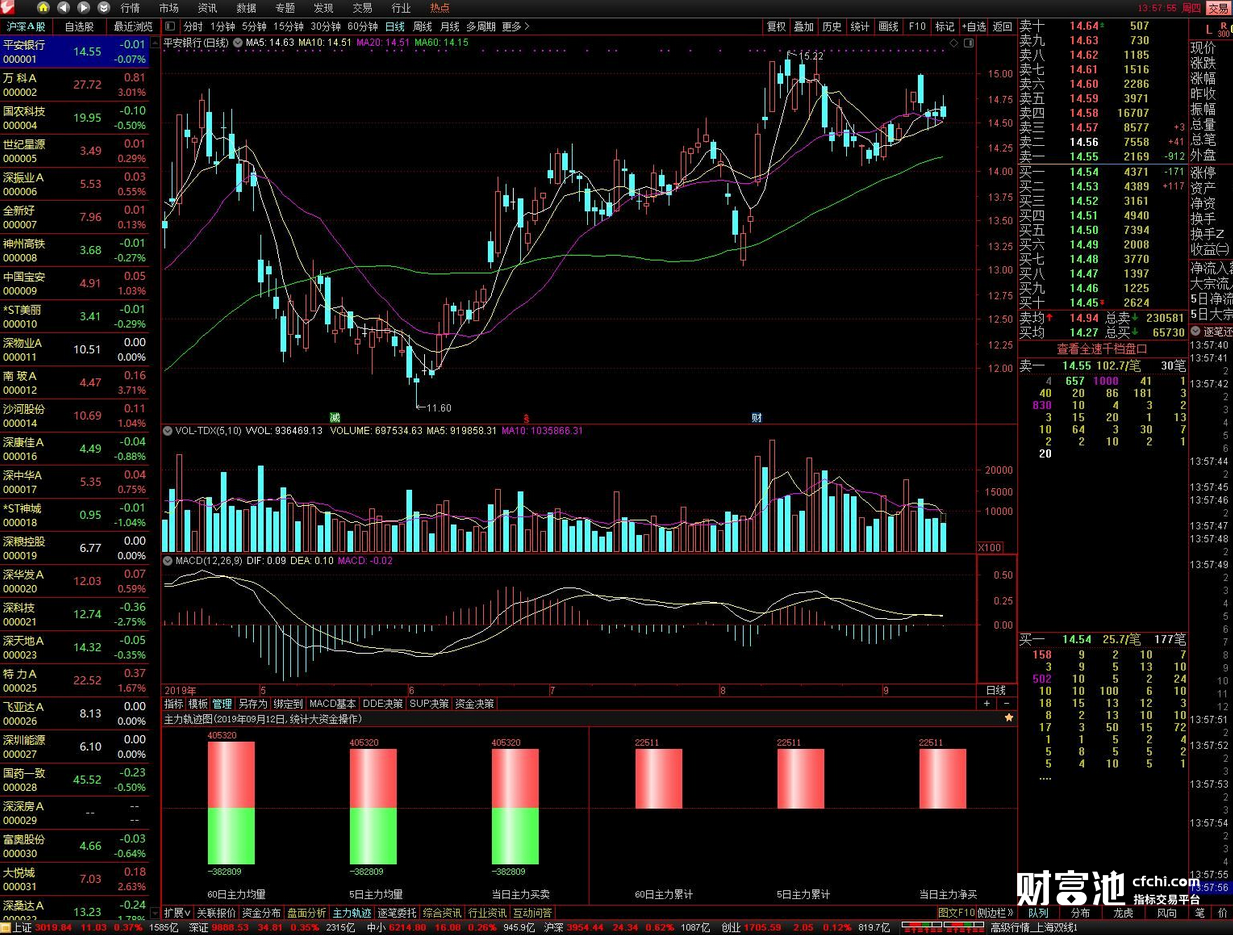The width and height of the screenshot is (1233, 935).
Task: Open the 日线 period selector below chart
Action: pos(996,690)
